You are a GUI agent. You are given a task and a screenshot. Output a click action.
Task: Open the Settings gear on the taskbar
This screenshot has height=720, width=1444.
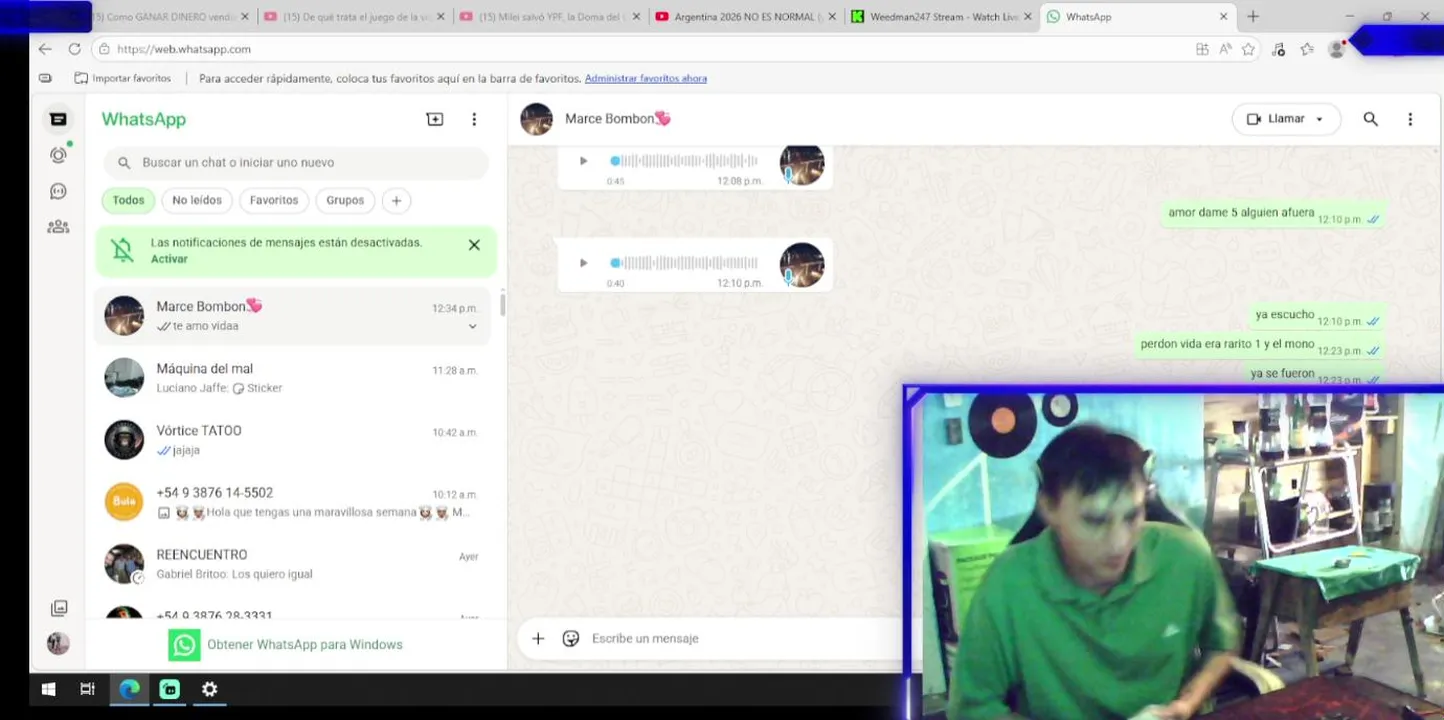[209, 689]
